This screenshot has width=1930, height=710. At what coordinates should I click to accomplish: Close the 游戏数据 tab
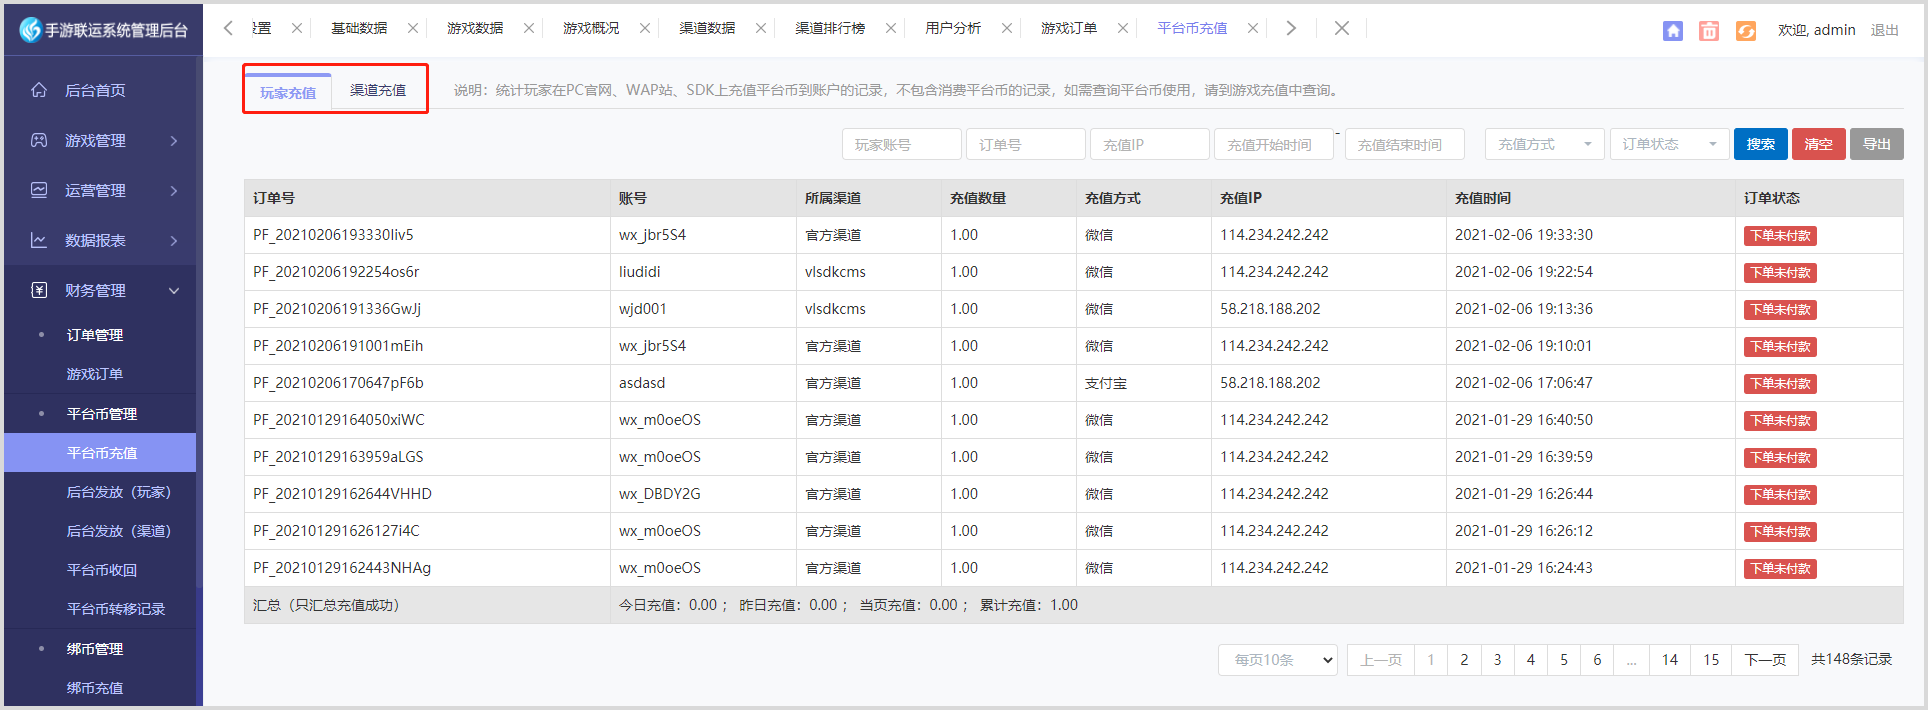click(529, 28)
